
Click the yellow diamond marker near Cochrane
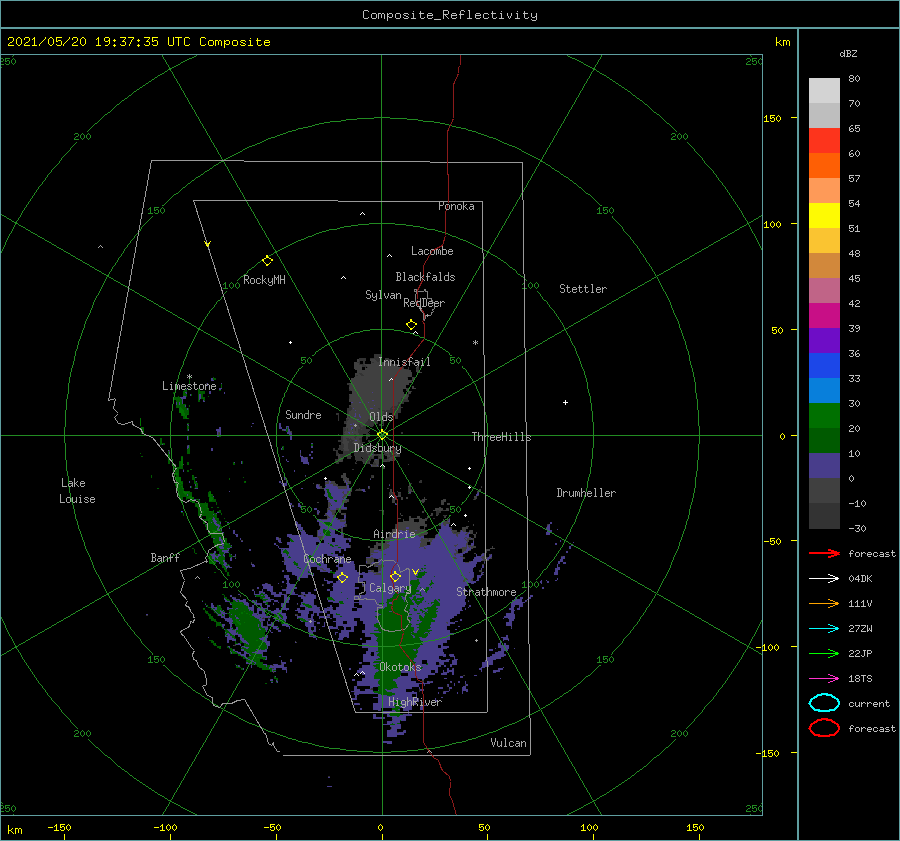[x=343, y=578]
